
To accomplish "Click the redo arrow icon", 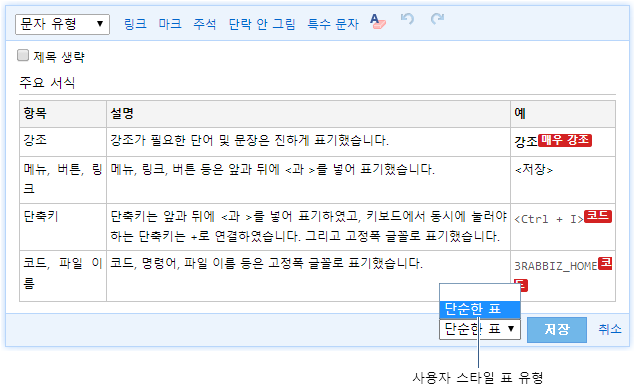I will 437,19.
